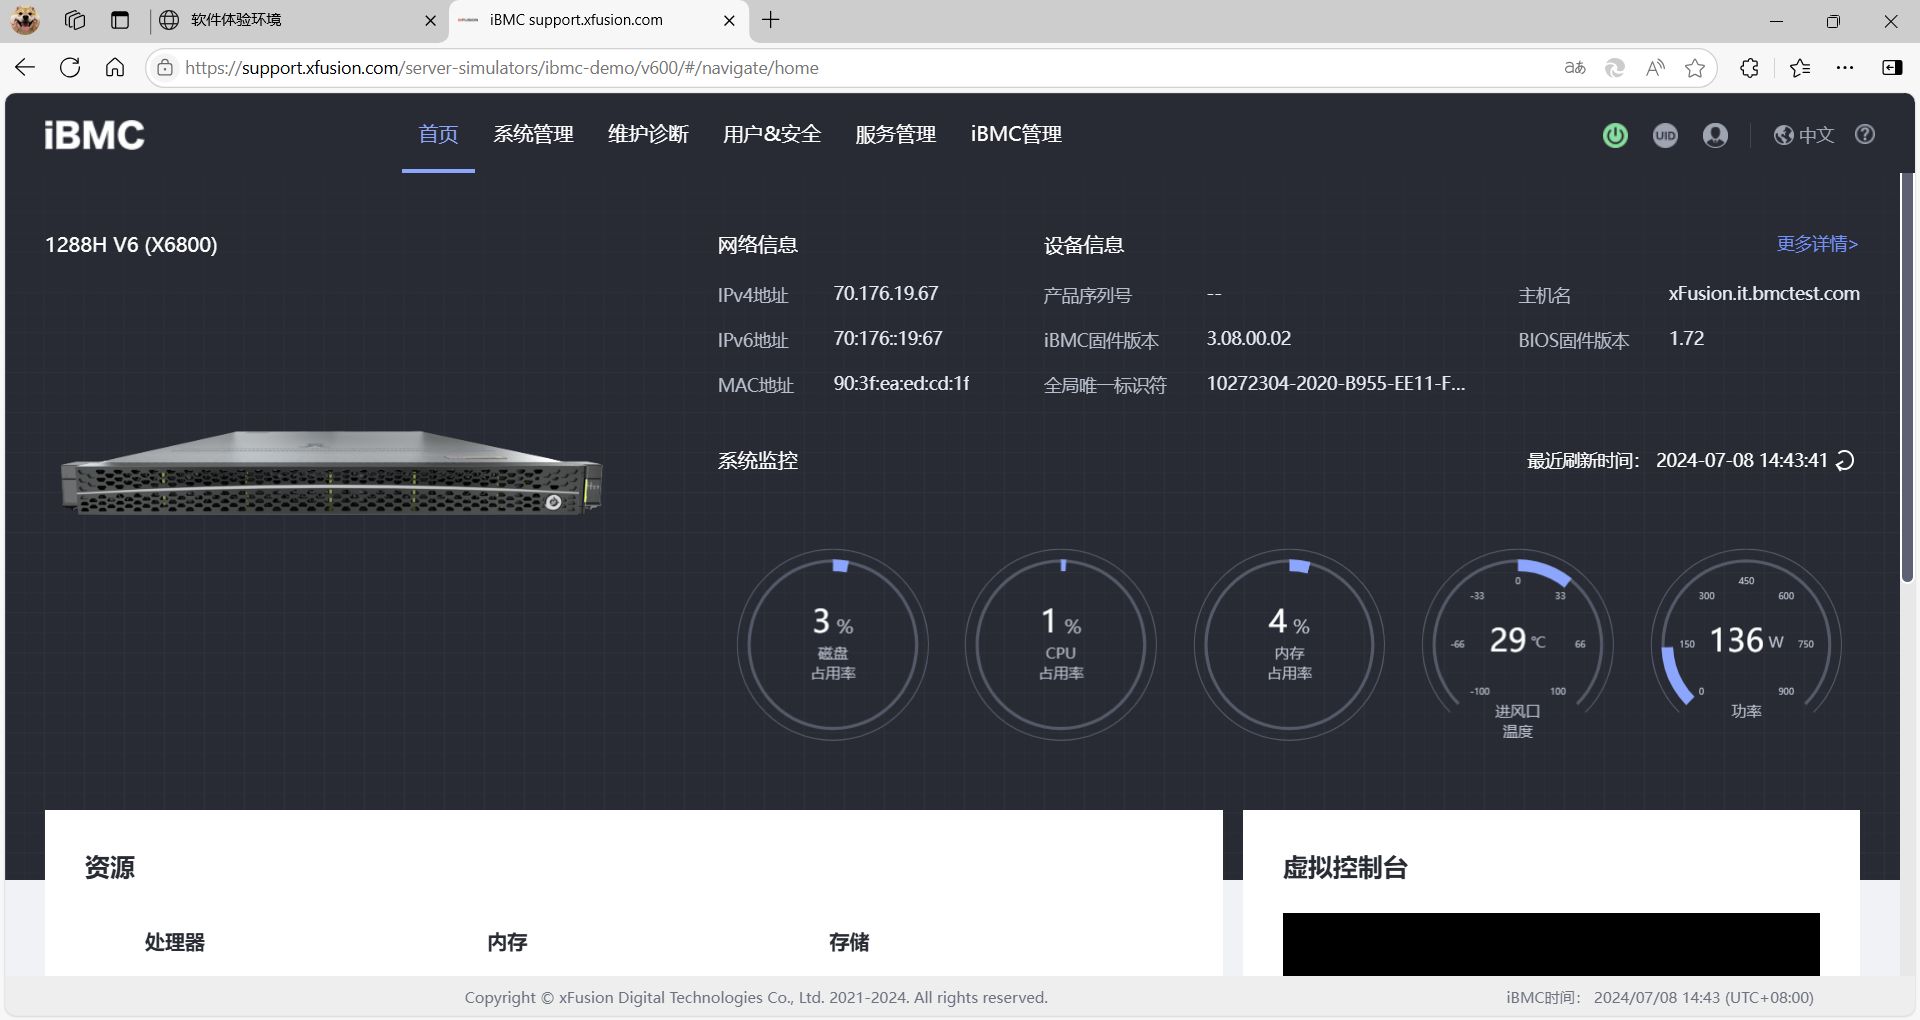Toggle the browser sidebar icon
Screen dimensions: 1920x1020
point(1892,67)
